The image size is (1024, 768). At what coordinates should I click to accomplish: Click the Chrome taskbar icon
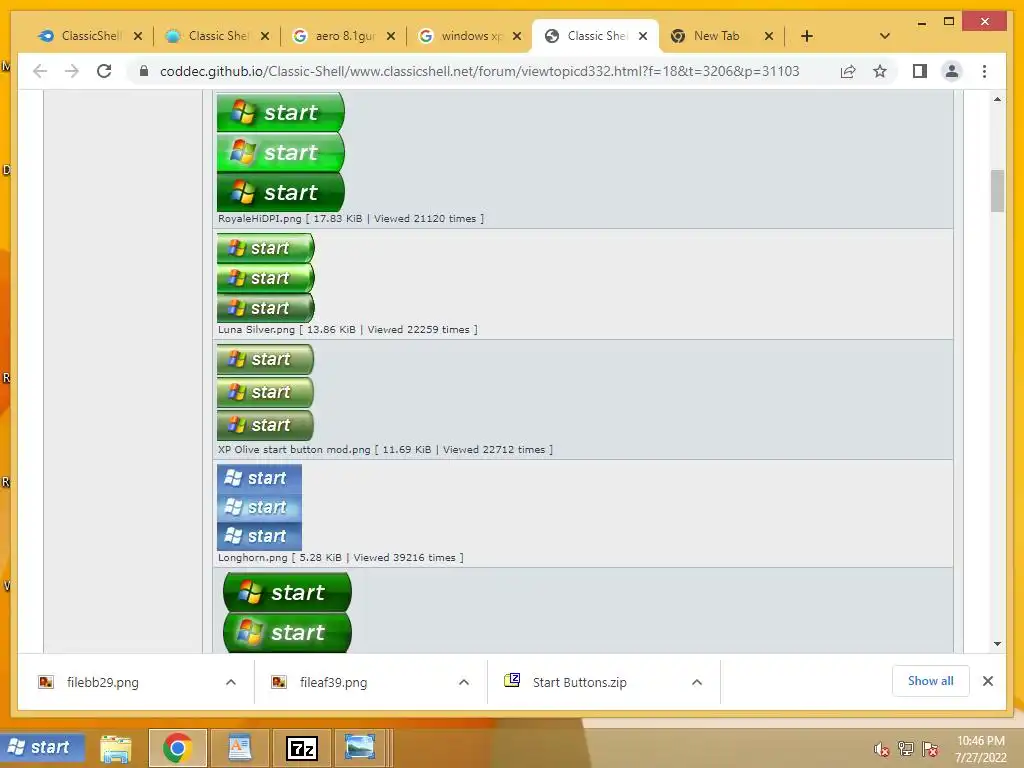coord(178,748)
